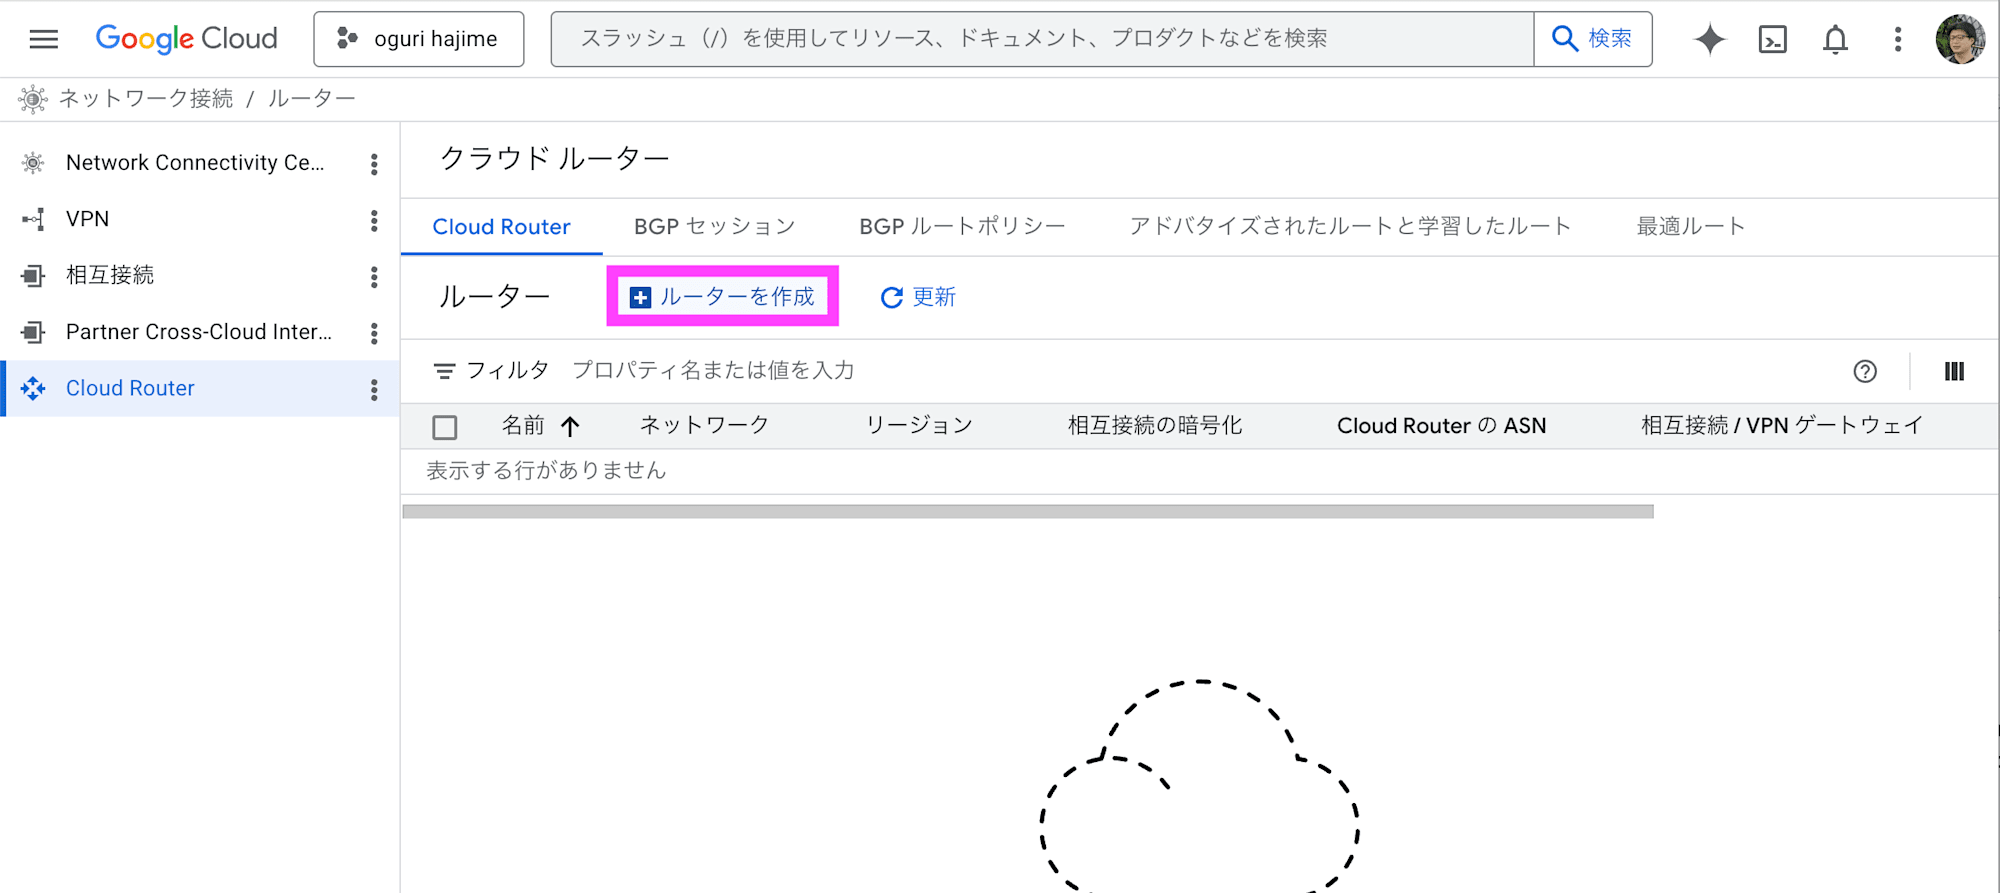Image resolution: width=2000 pixels, height=893 pixels.
Task: Click the breadcrumb network connectivity icon
Action: click(x=33, y=99)
